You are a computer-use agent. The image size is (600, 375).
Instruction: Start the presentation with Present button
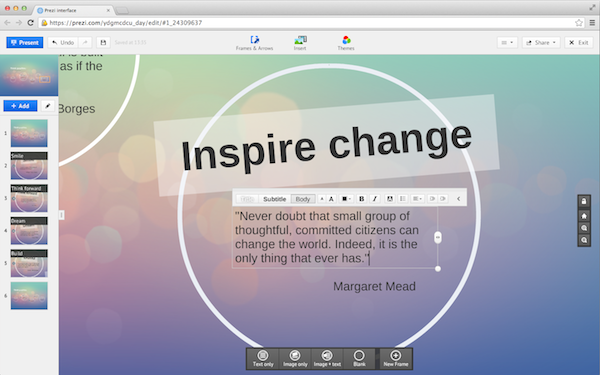pyautogui.click(x=24, y=42)
